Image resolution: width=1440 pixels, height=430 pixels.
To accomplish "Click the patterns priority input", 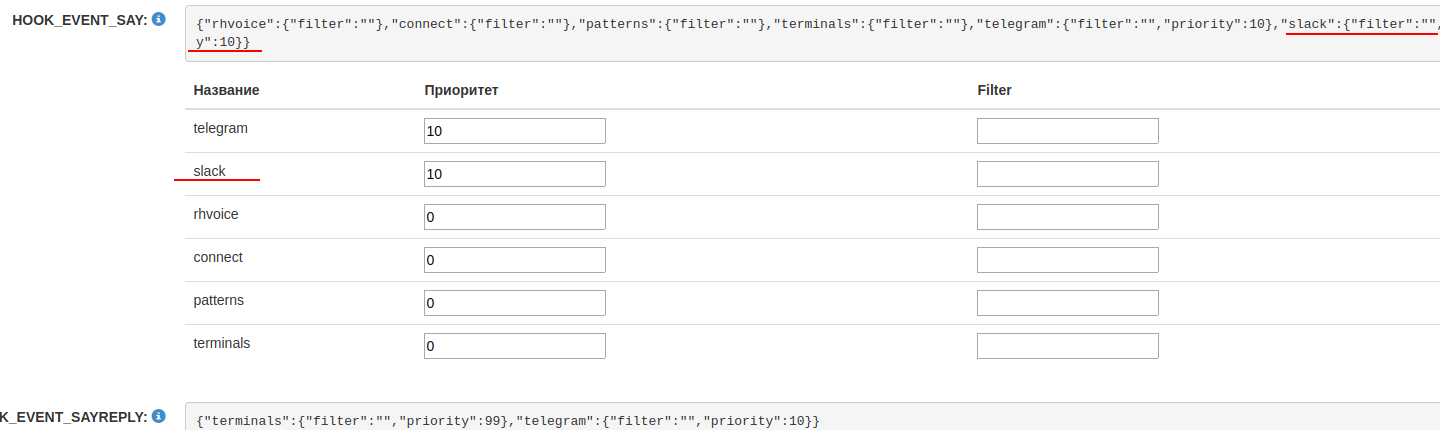I will [x=514, y=303].
